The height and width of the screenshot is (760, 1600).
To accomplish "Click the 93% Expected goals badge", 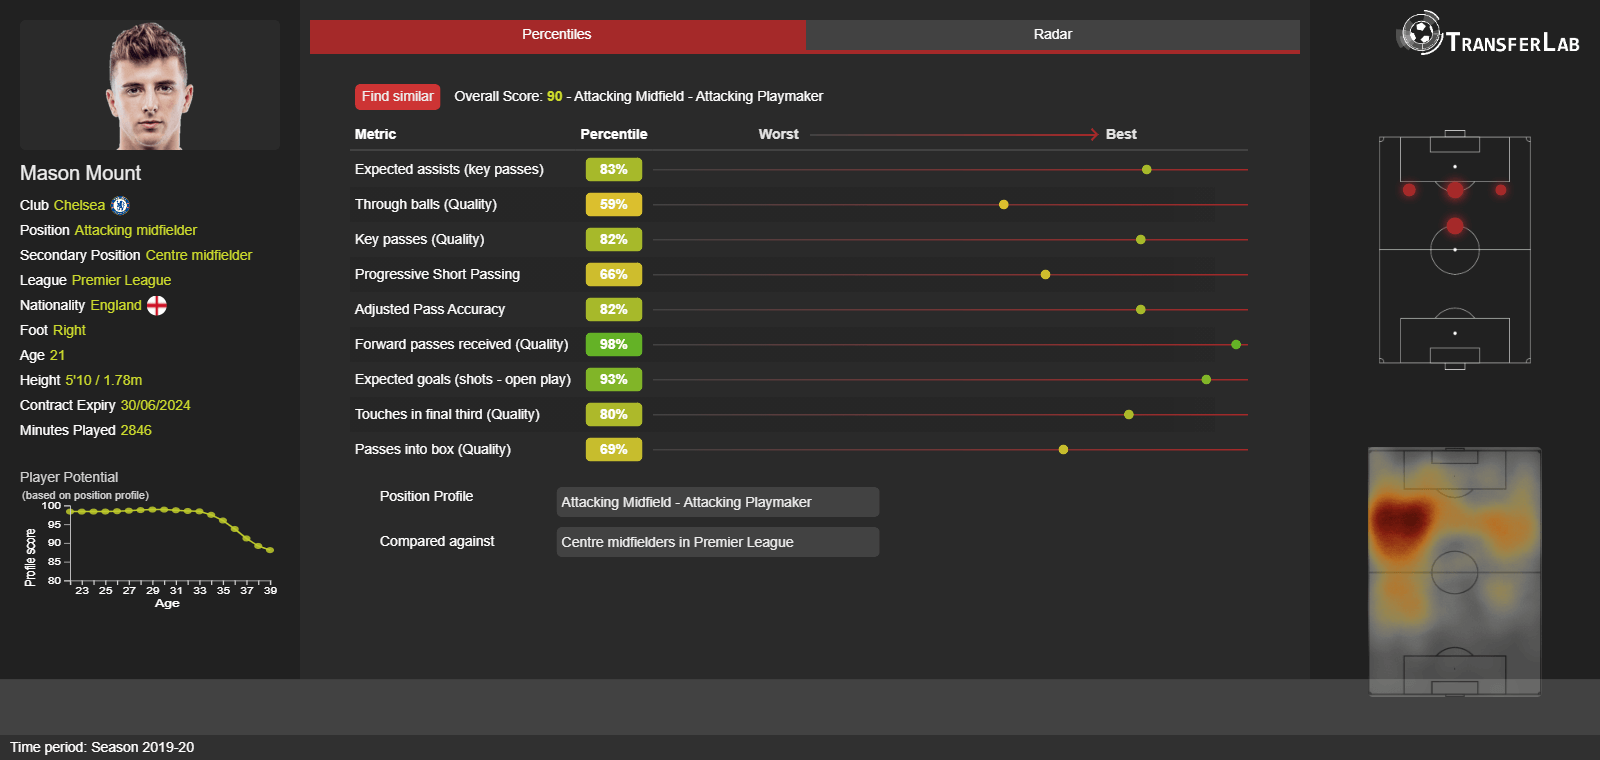I will [x=614, y=380].
